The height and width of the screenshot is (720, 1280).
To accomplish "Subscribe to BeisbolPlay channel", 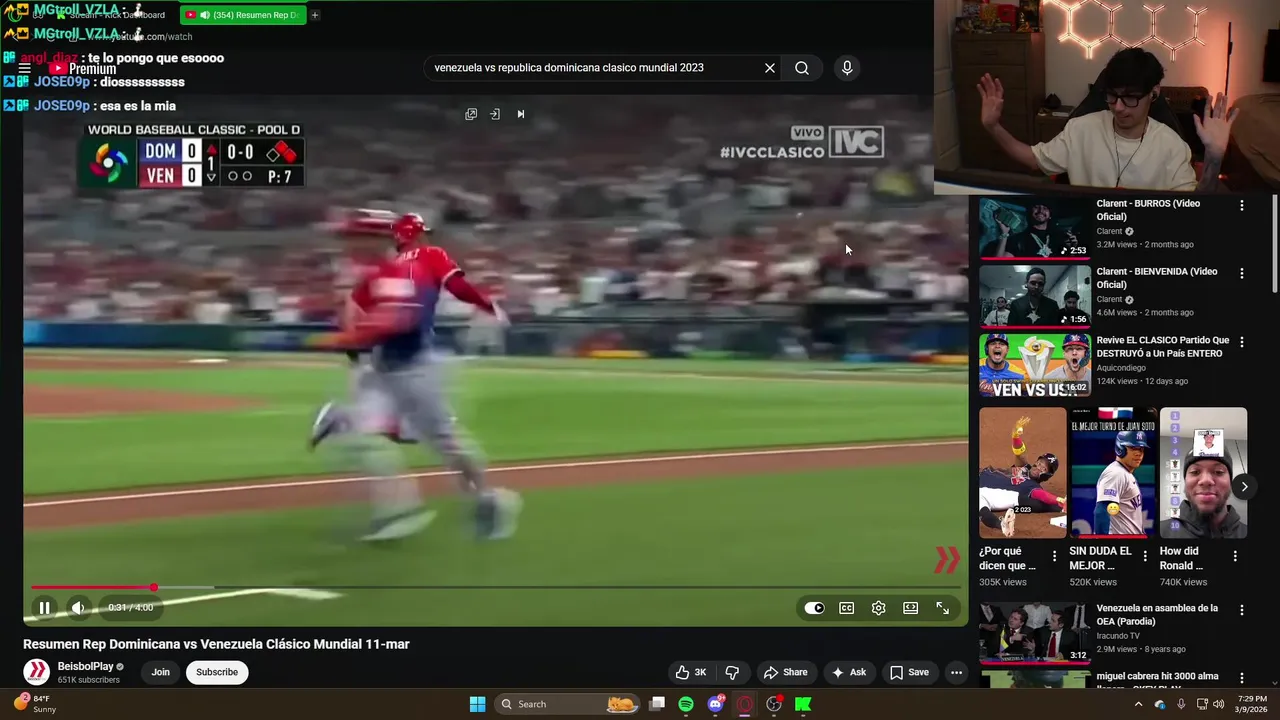I will (217, 672).
